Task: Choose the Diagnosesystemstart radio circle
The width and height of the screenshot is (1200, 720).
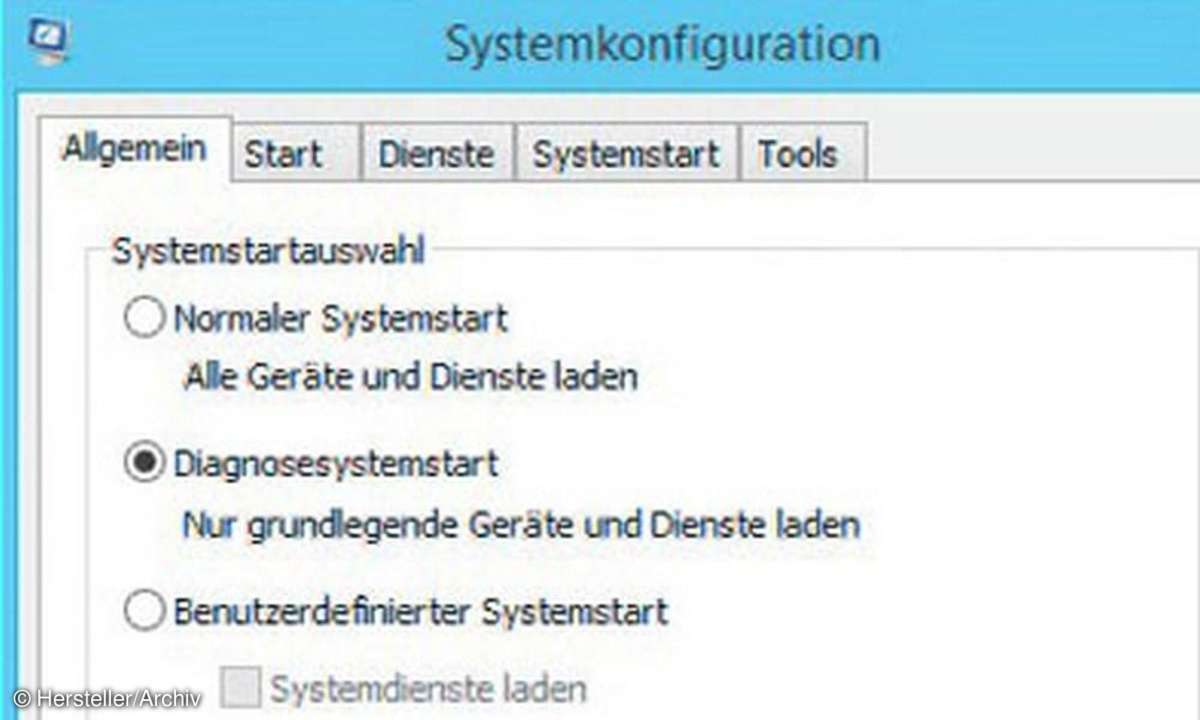Action: click(x=144, y=465)
